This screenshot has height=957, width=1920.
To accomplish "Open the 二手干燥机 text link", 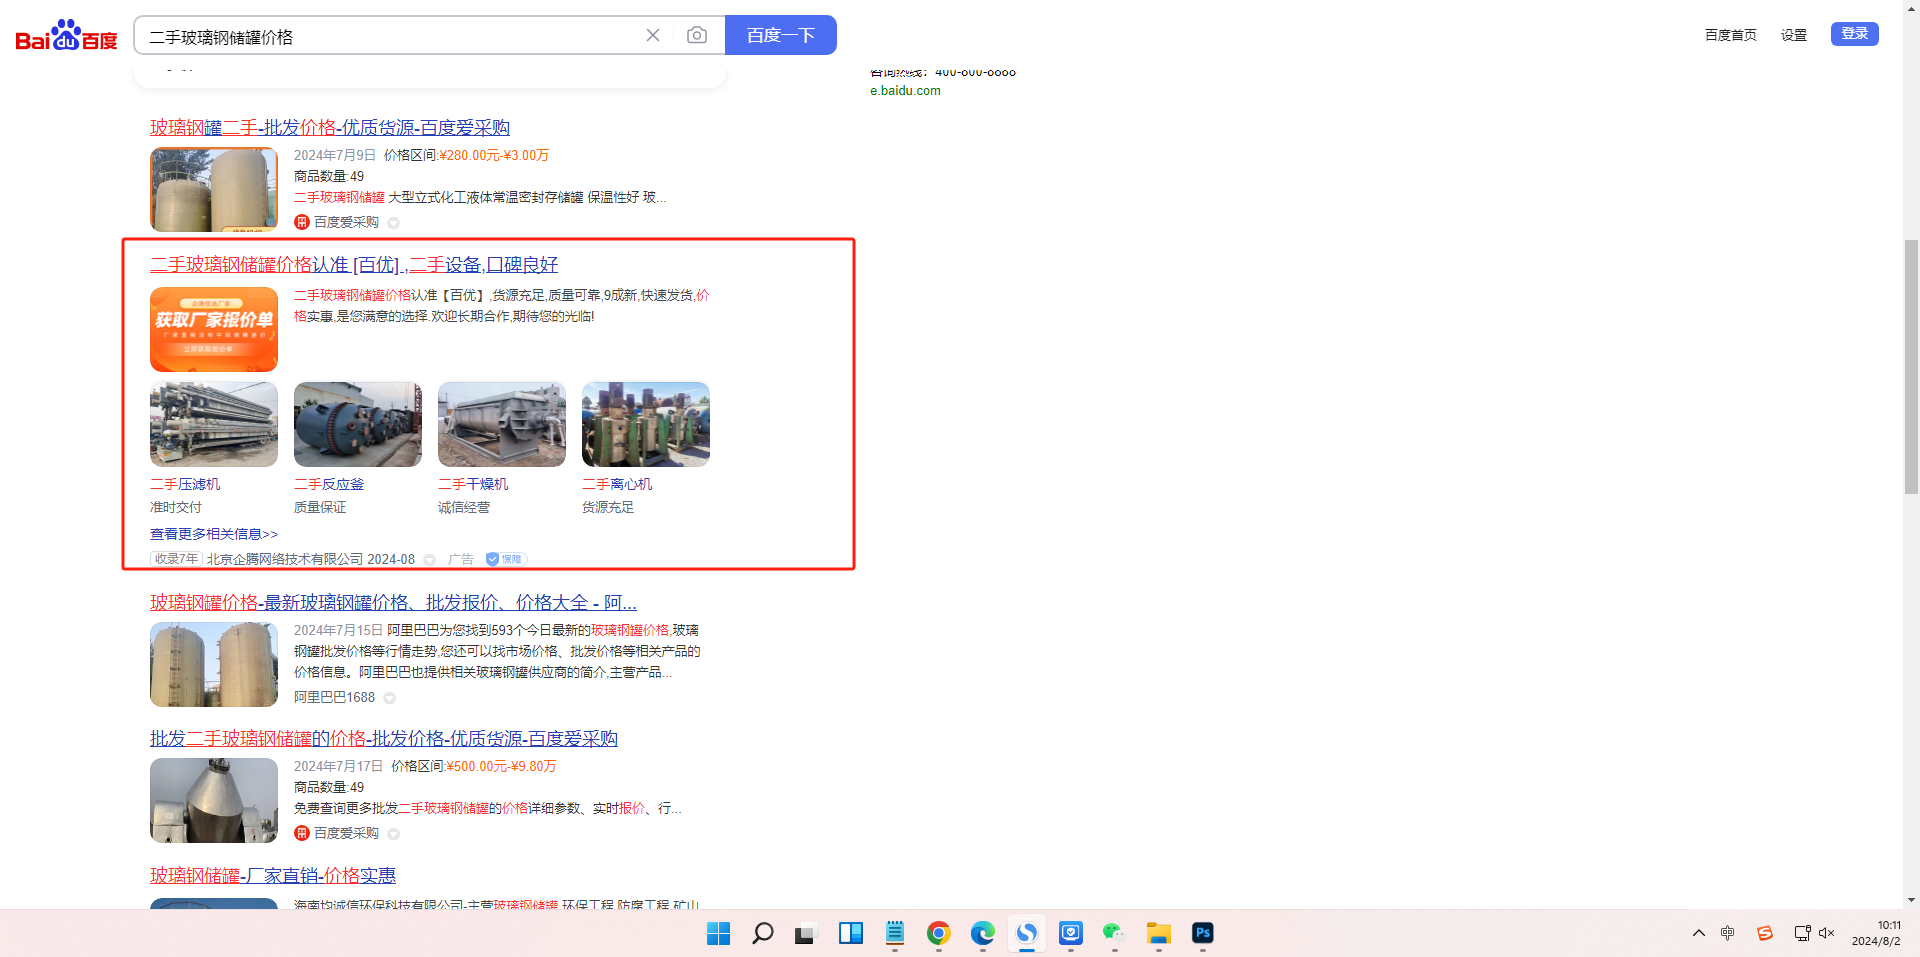I will tap(473, 484).
